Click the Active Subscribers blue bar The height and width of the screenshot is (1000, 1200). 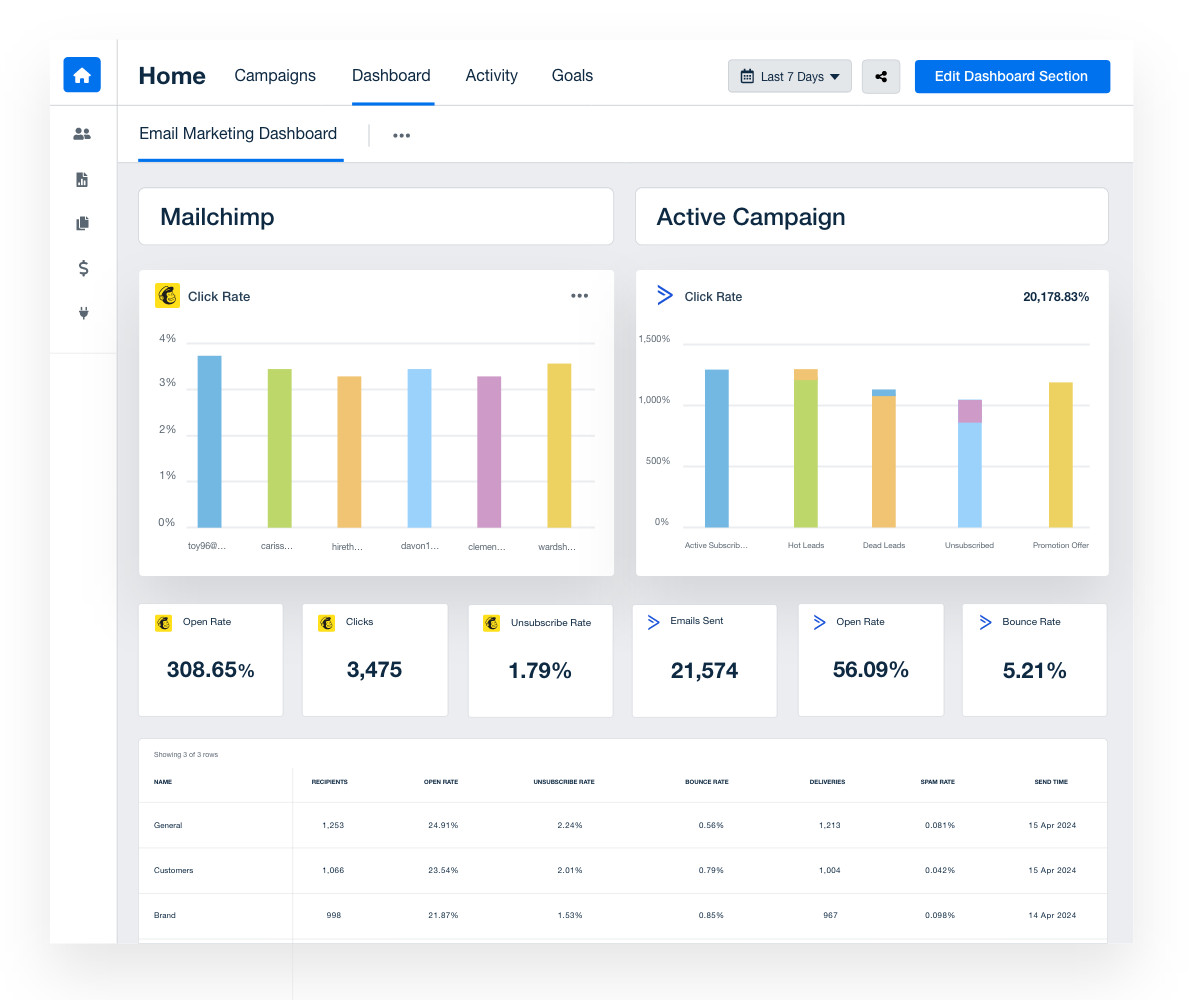point(717,448)
